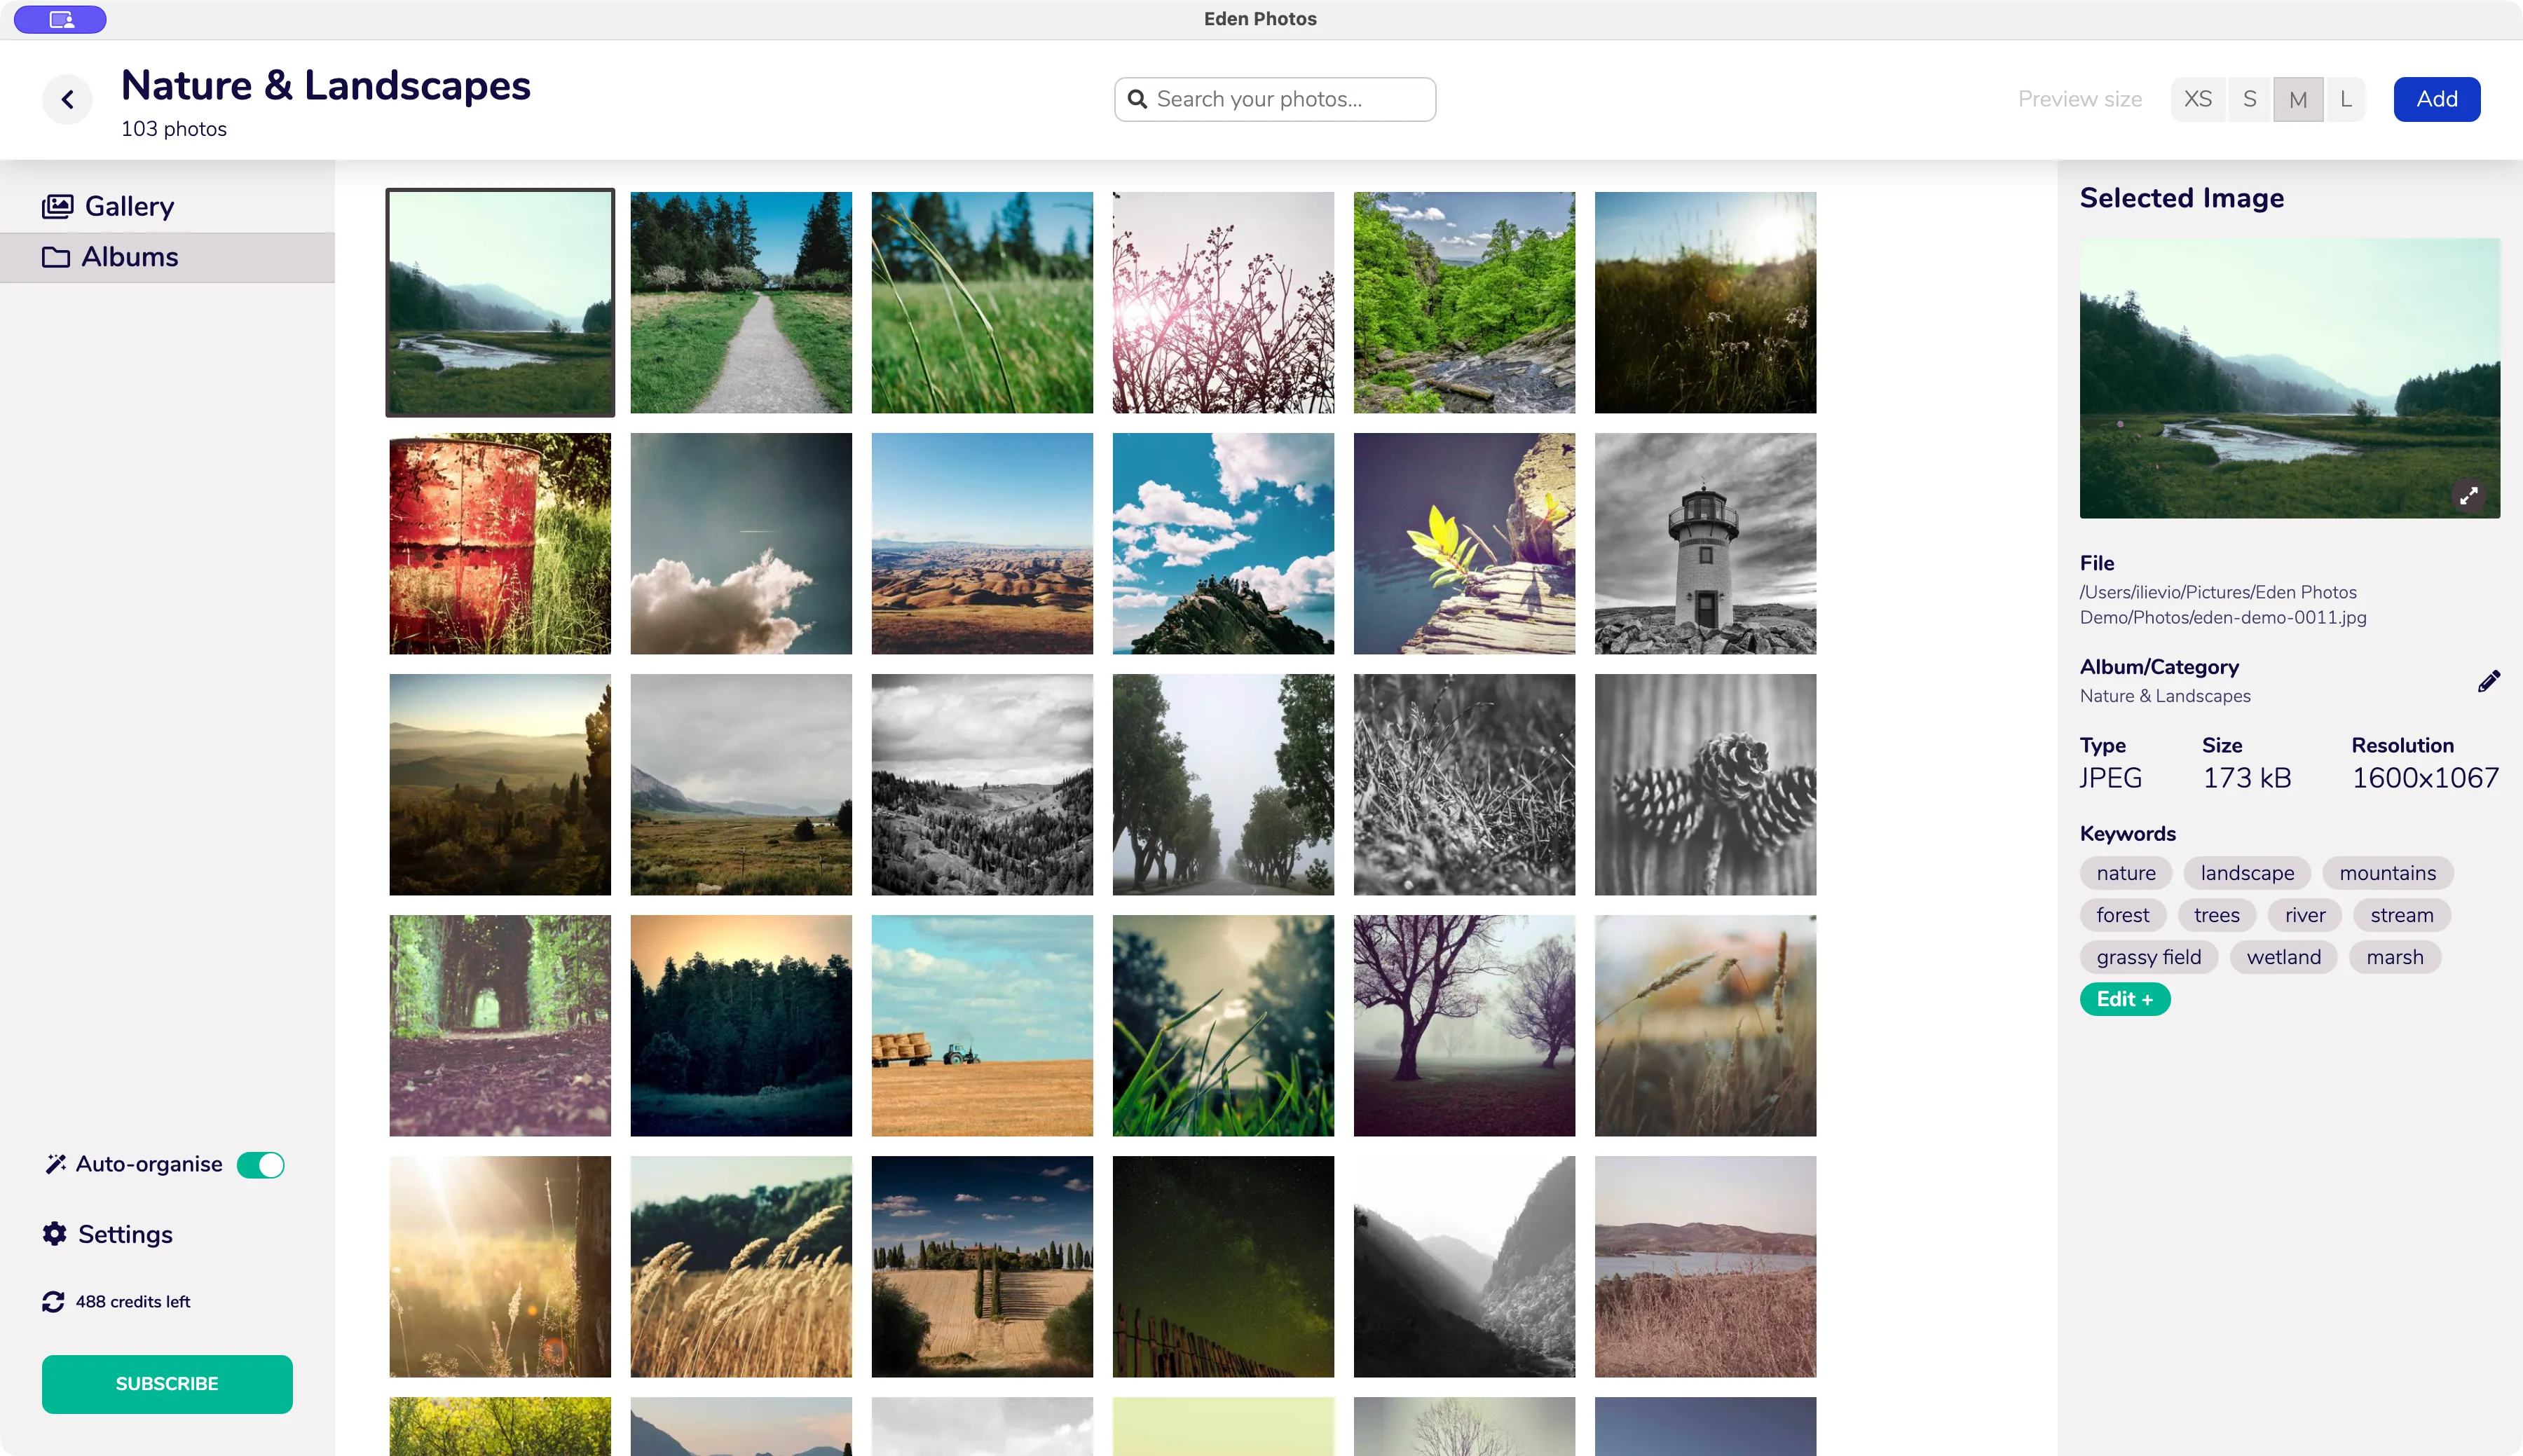The image size is (2523, 1456).
Task: Click the '103 photos' count text
Action: (174, 129)
